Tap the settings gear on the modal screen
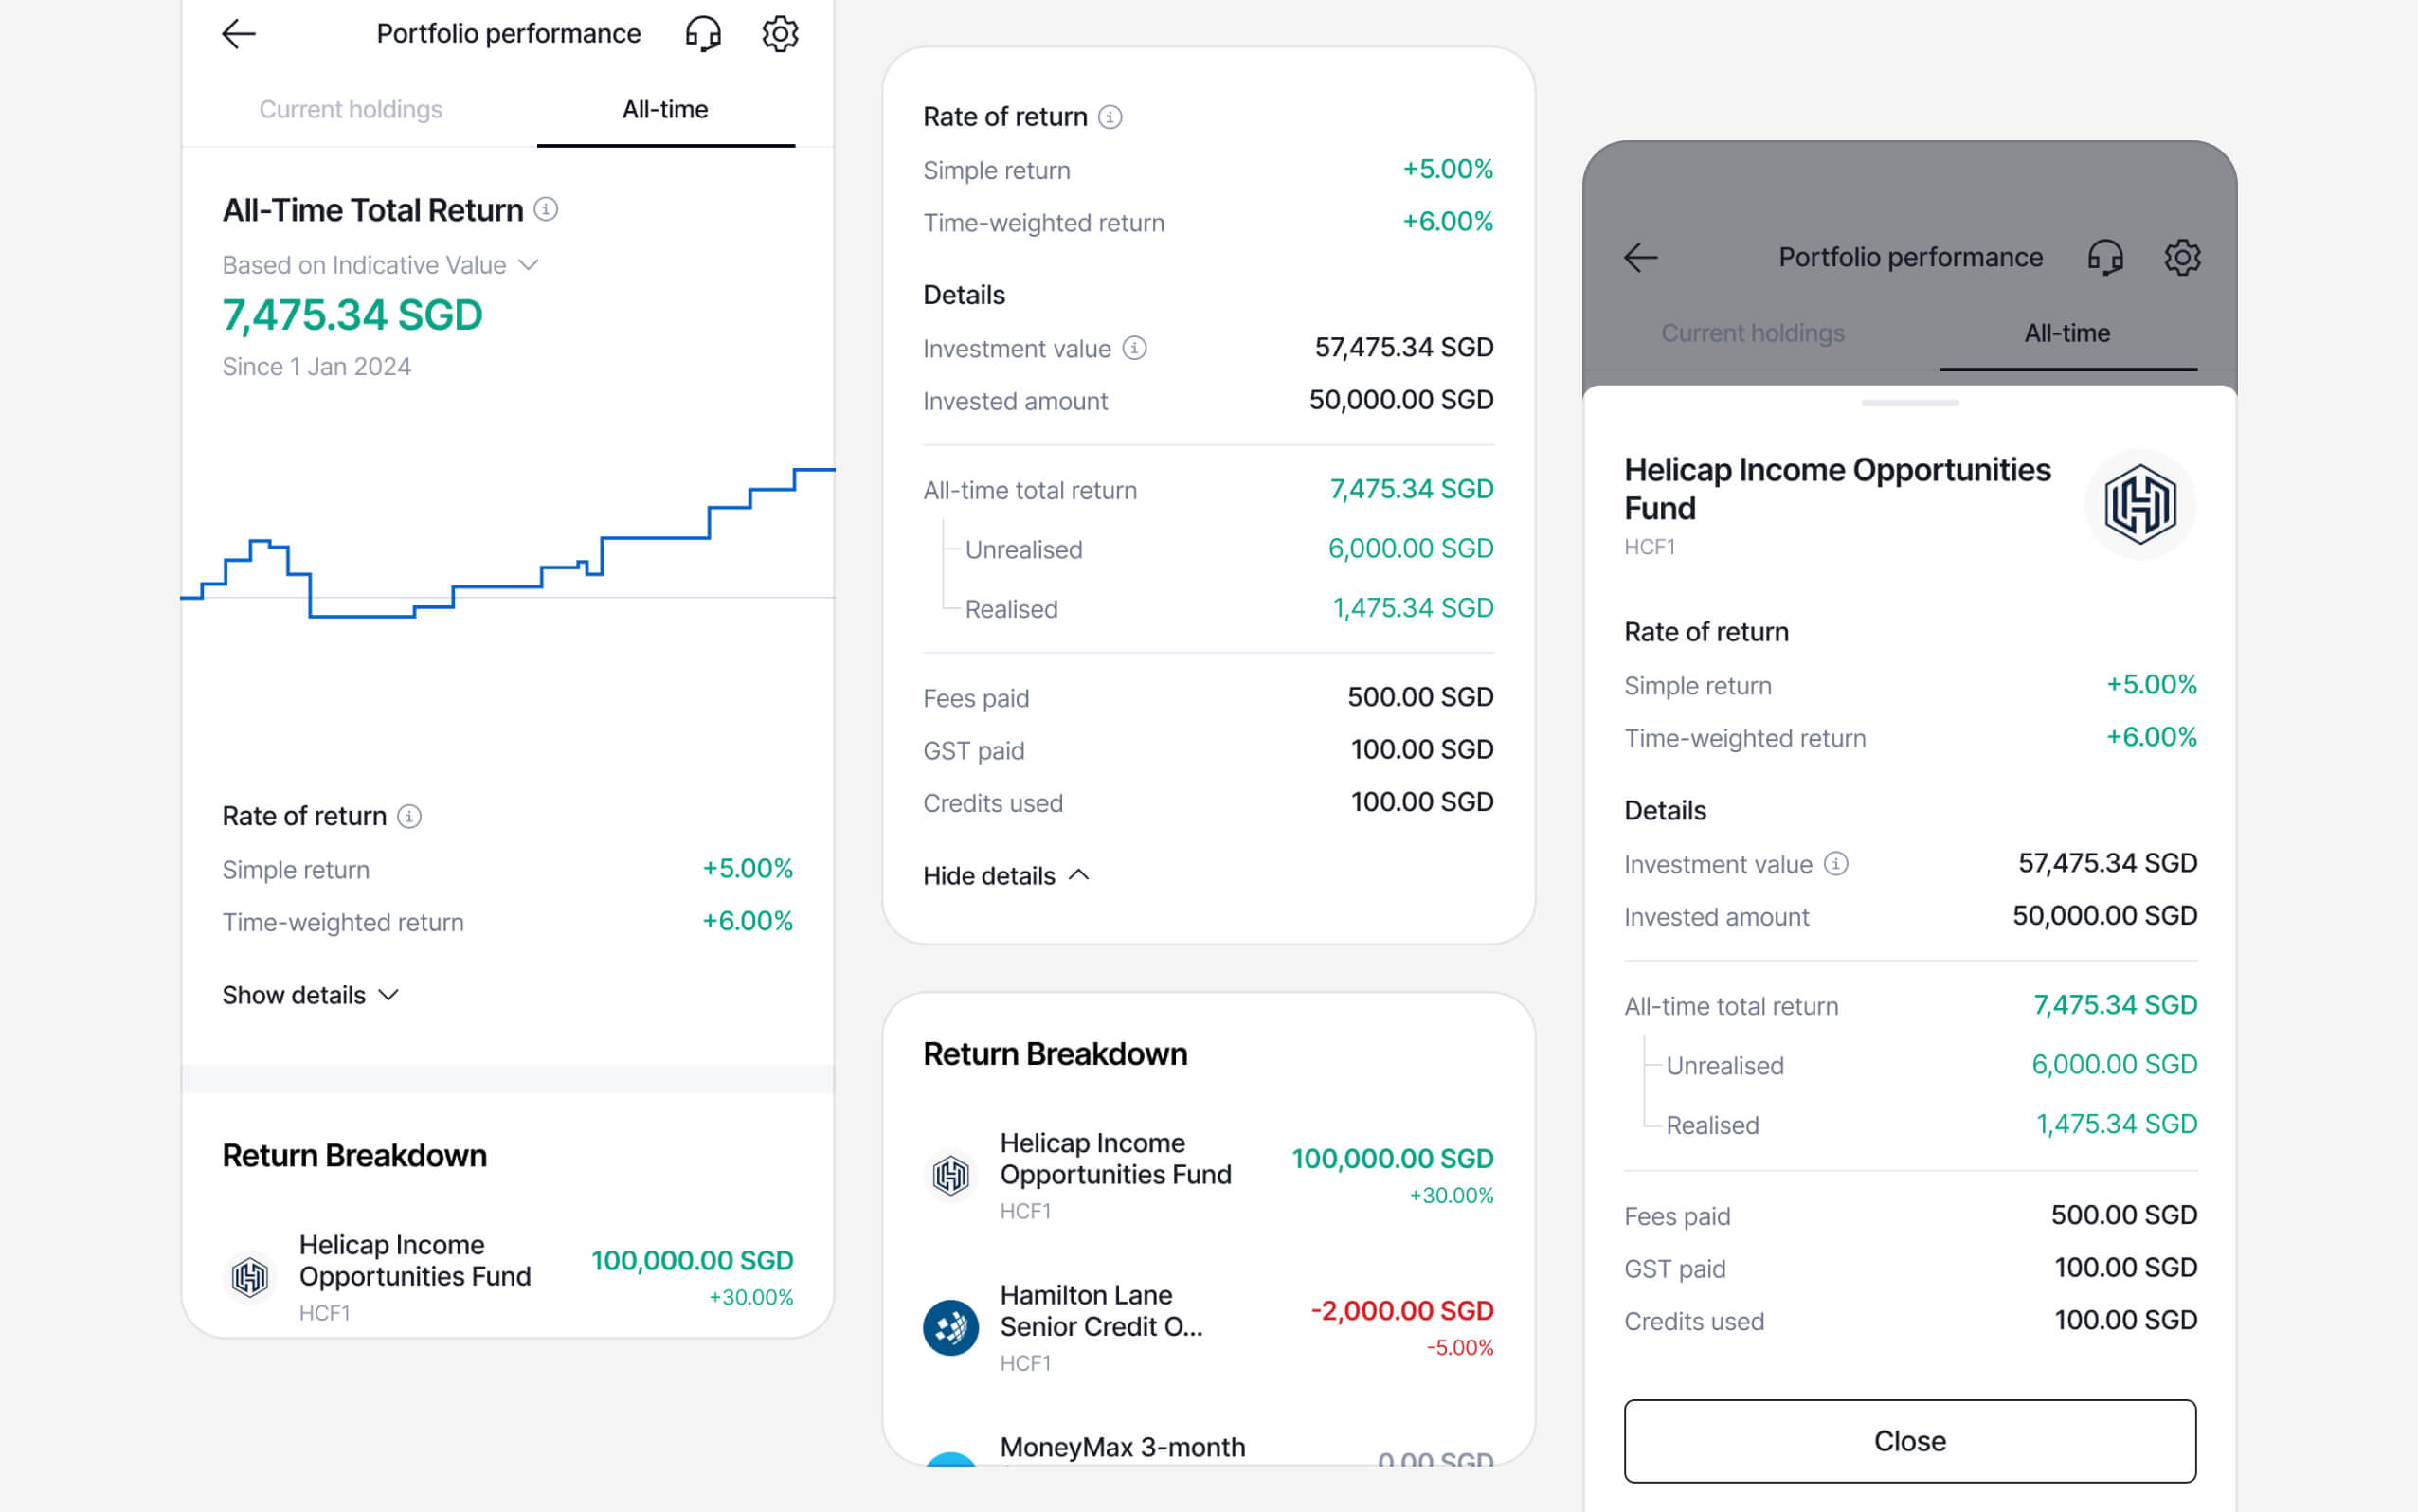The height and width of the screenshot is (1512, 2418). tap(2185, 257)
